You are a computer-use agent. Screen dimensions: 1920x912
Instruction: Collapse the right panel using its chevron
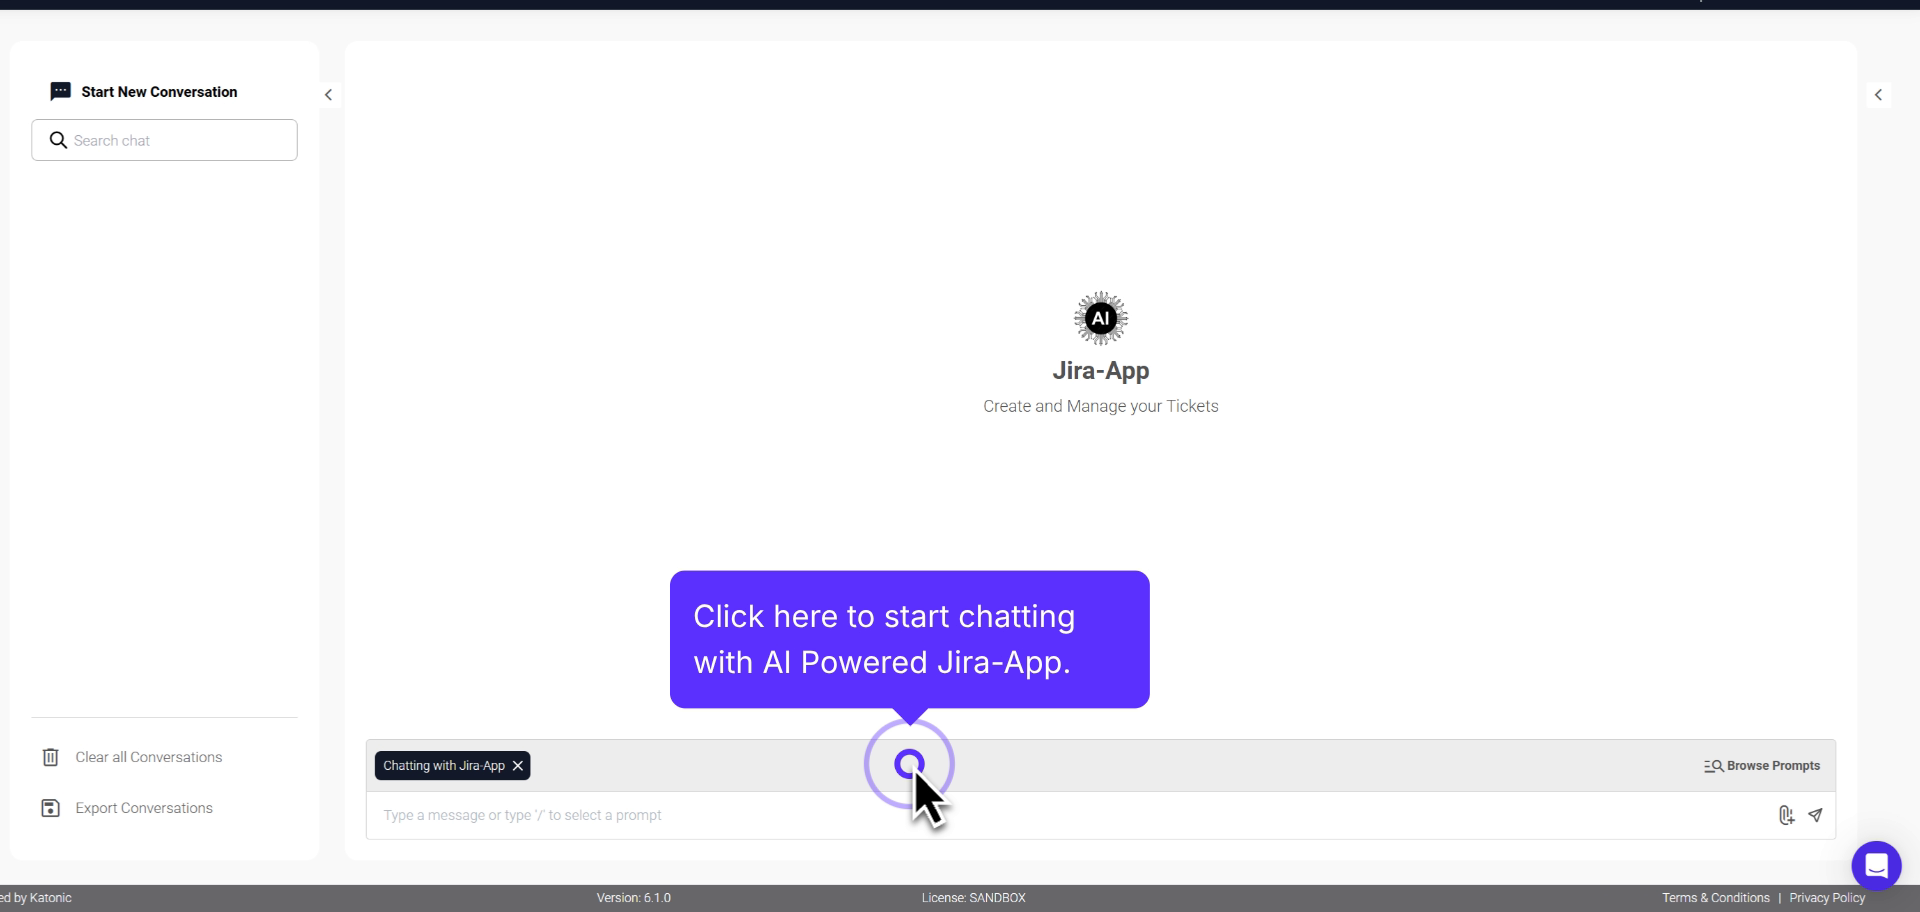(x=1880, y=94)
